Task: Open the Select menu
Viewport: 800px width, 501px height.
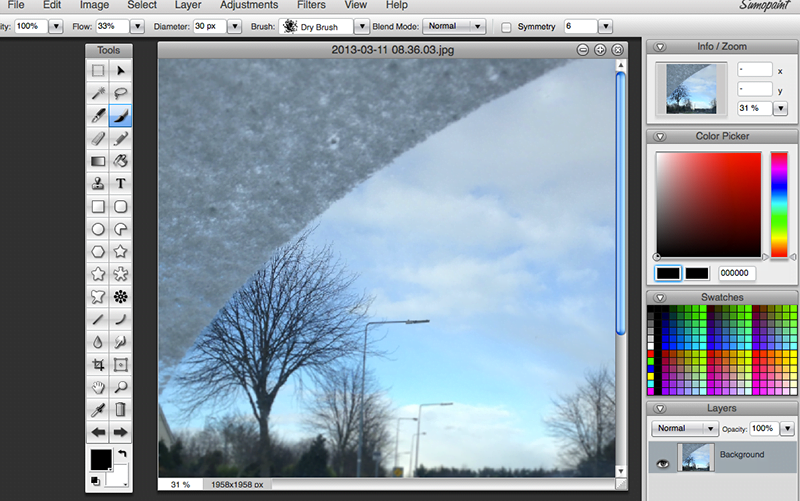Action: point(142,5)
